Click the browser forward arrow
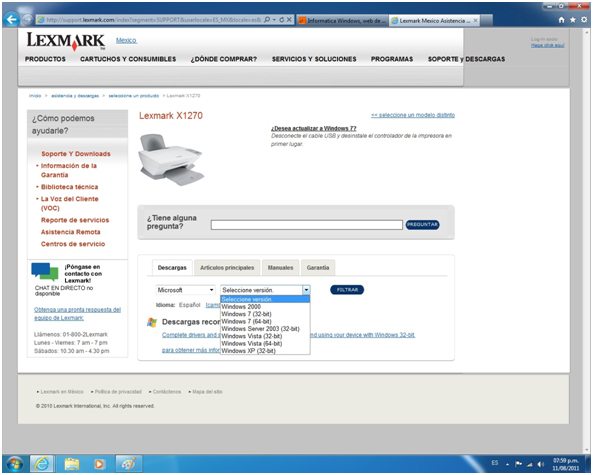 pyautogui.click(x=27, y=19)
